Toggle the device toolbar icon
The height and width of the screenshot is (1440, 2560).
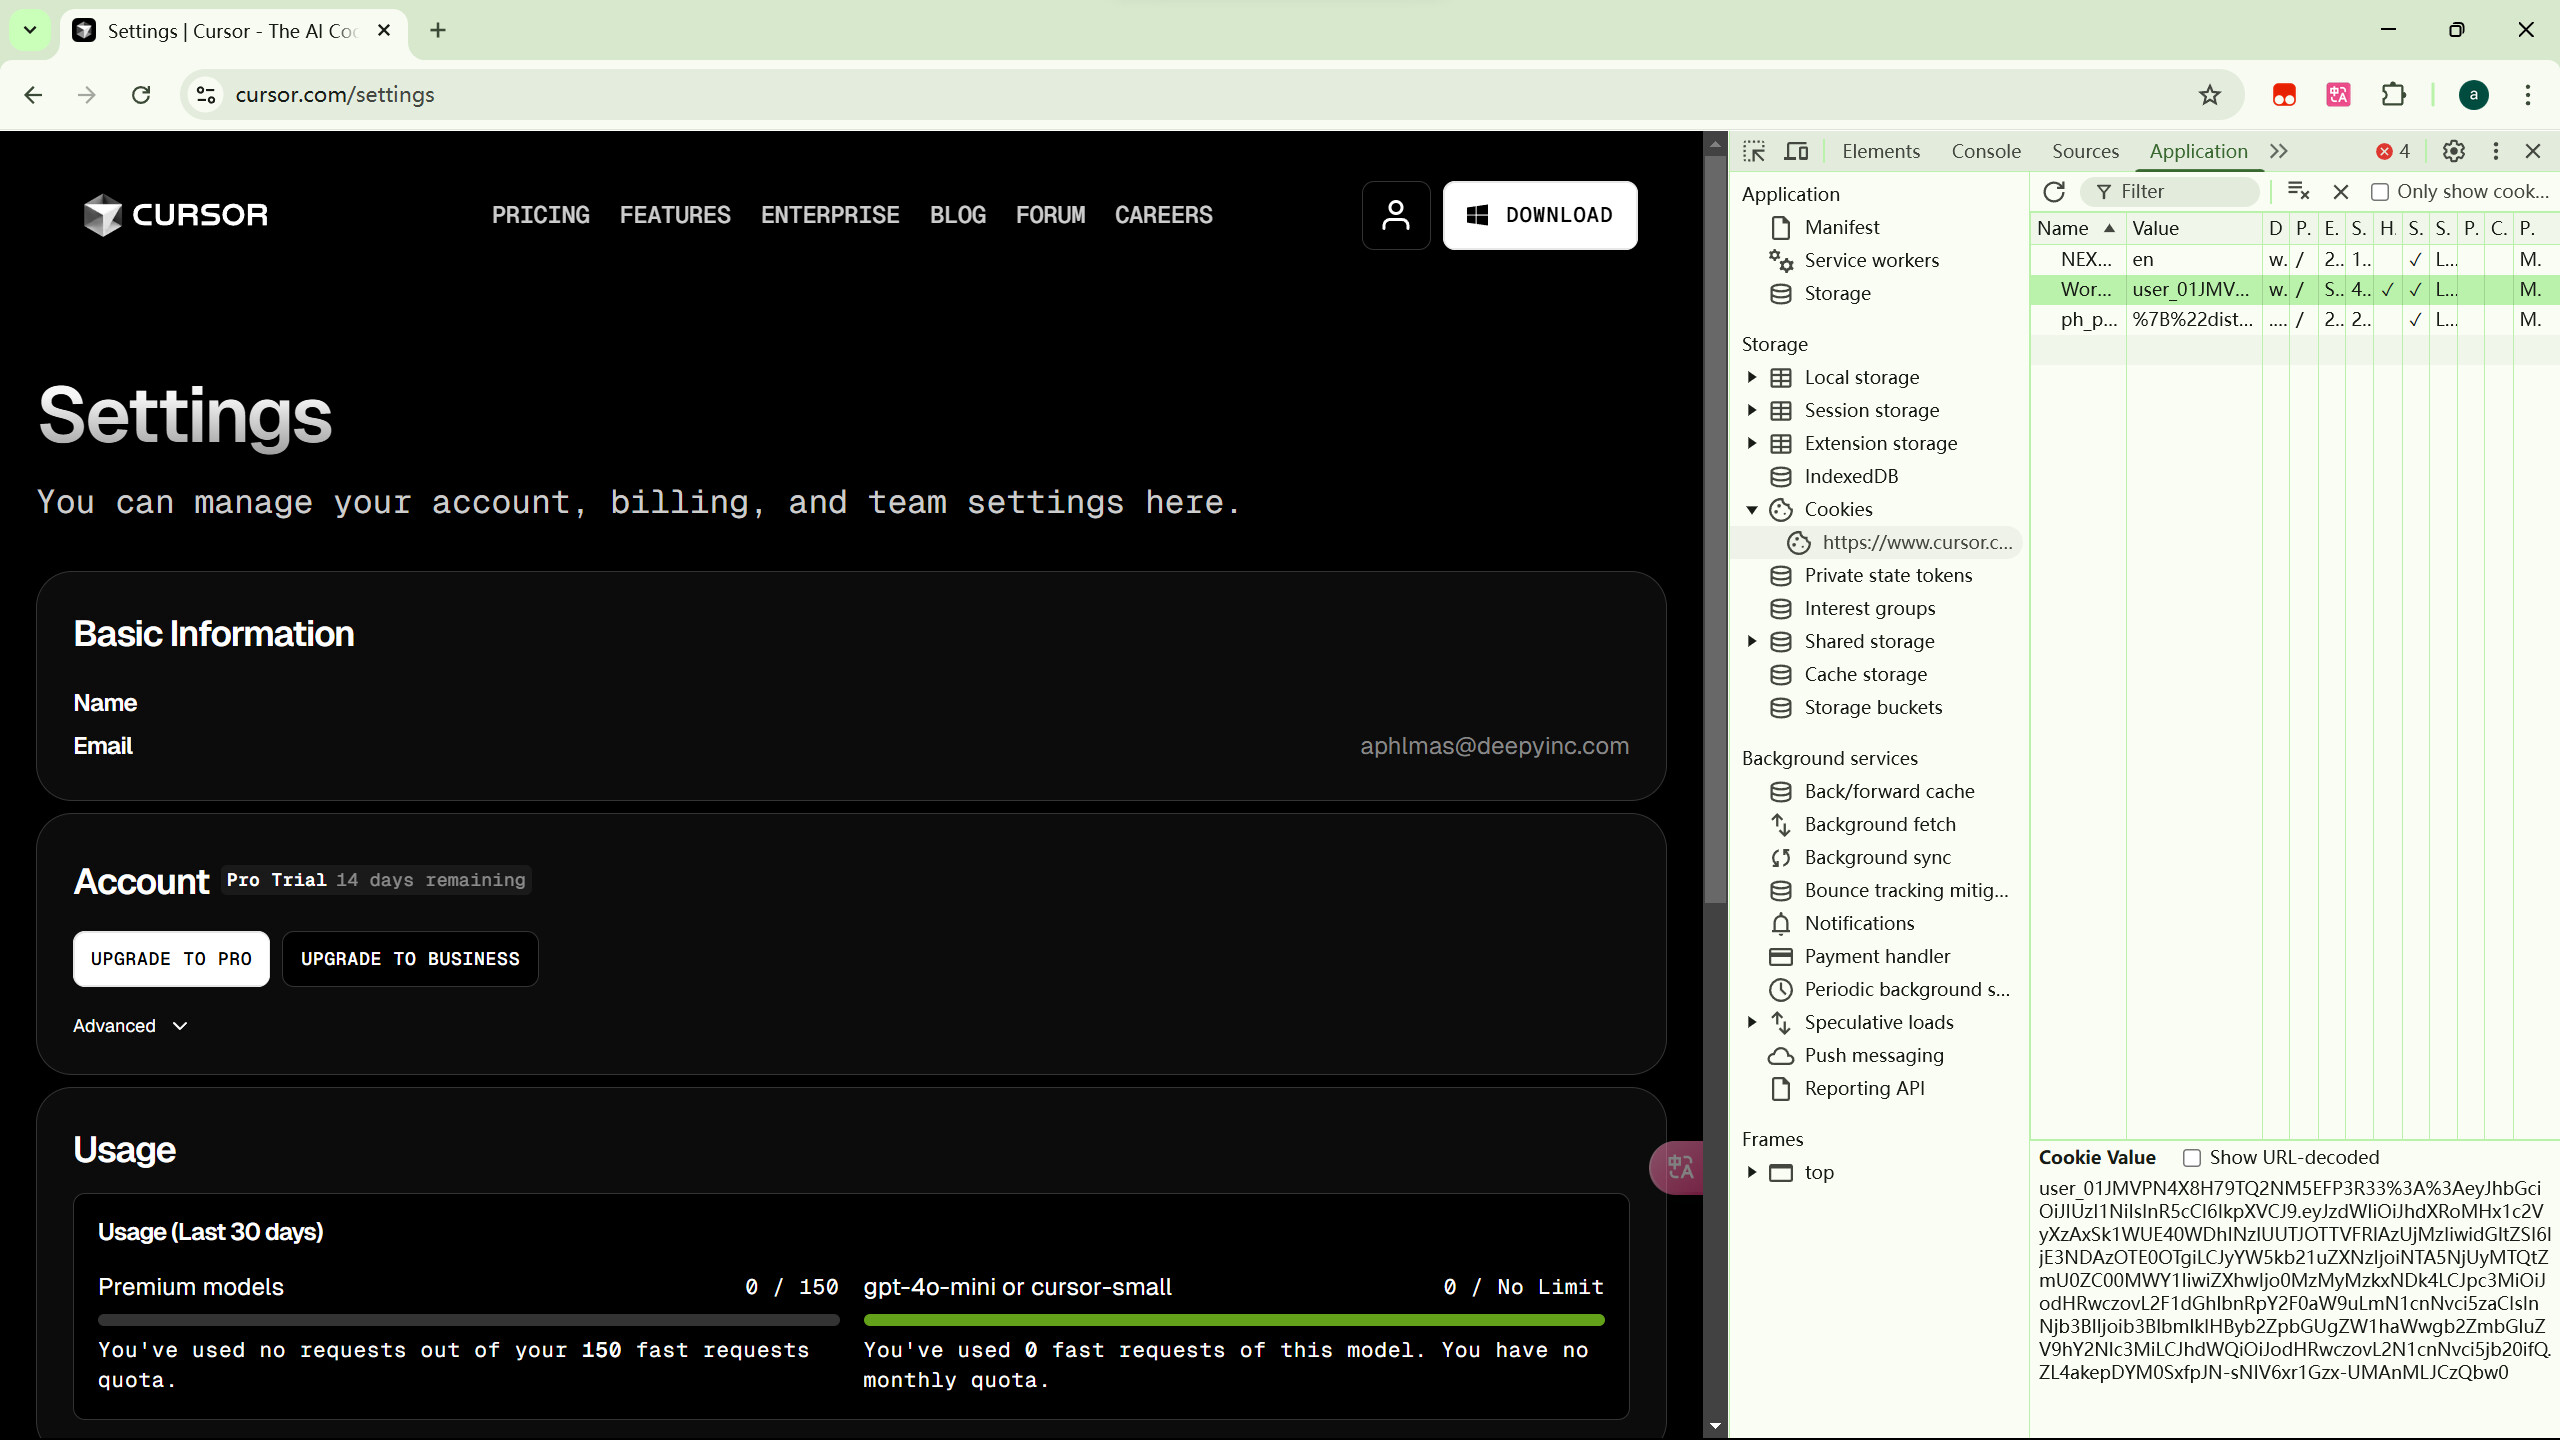tap(1797, 151)
